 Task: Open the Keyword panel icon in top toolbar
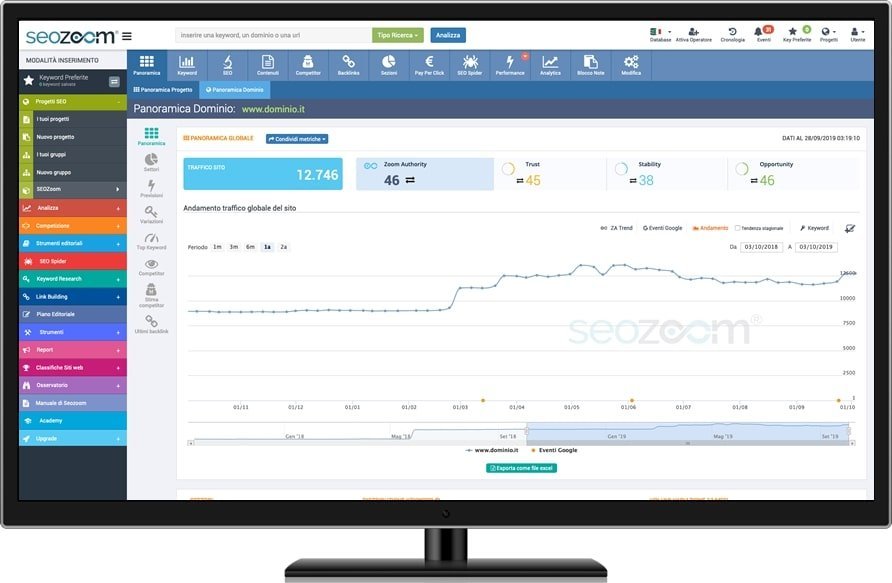point(187,65)
